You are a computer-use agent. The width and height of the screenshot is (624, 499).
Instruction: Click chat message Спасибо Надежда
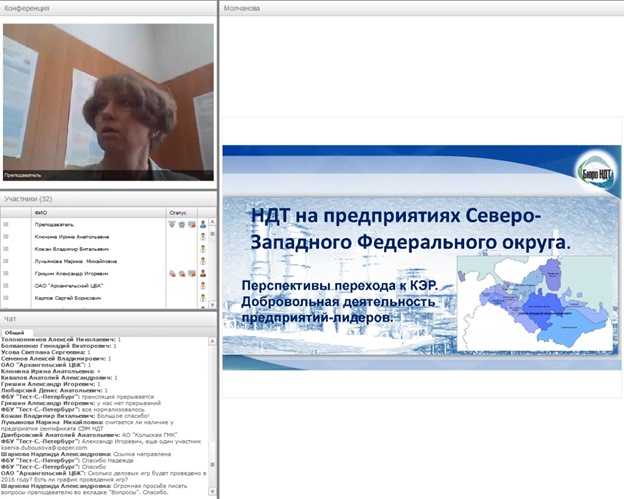107,460
